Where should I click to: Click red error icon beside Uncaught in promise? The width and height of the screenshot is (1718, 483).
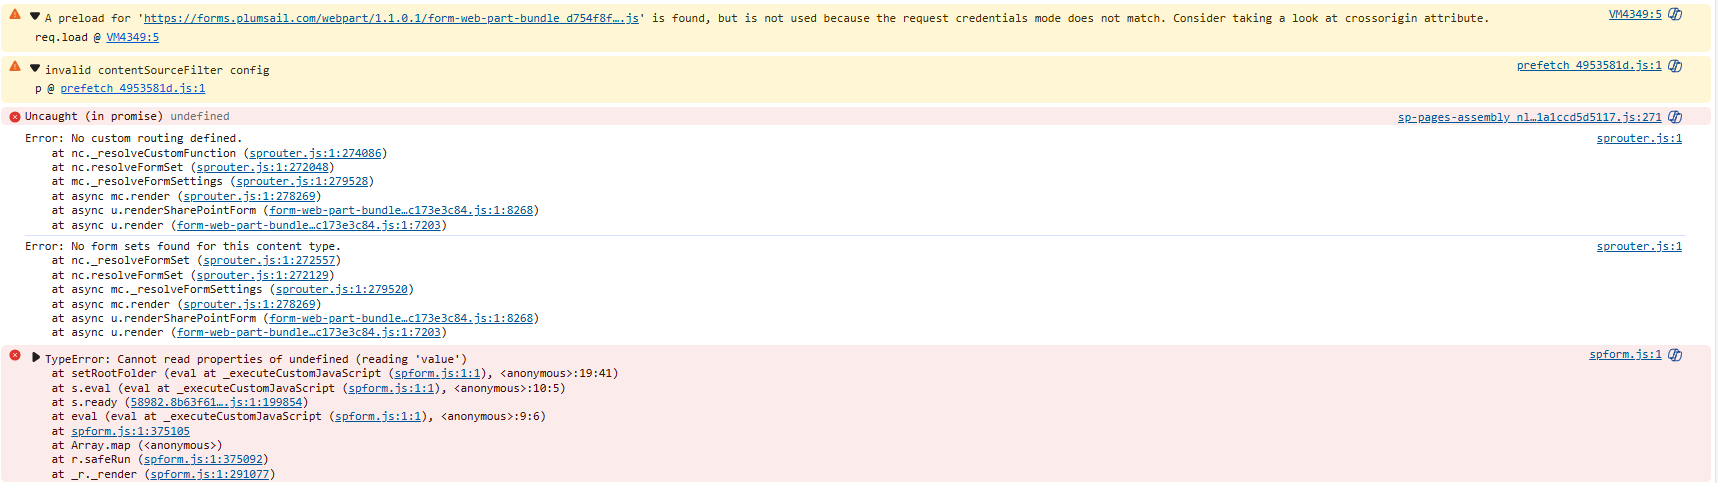click(15, 117)
